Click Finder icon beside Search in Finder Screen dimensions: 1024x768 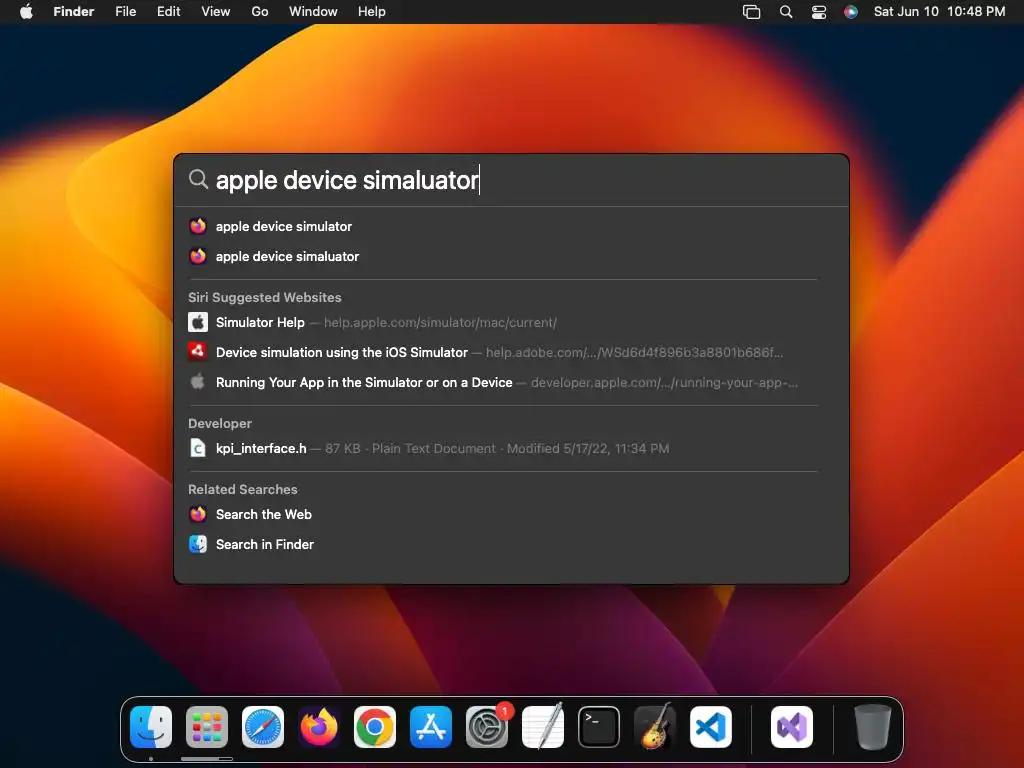pyautogui.click(x=198, y=544)
